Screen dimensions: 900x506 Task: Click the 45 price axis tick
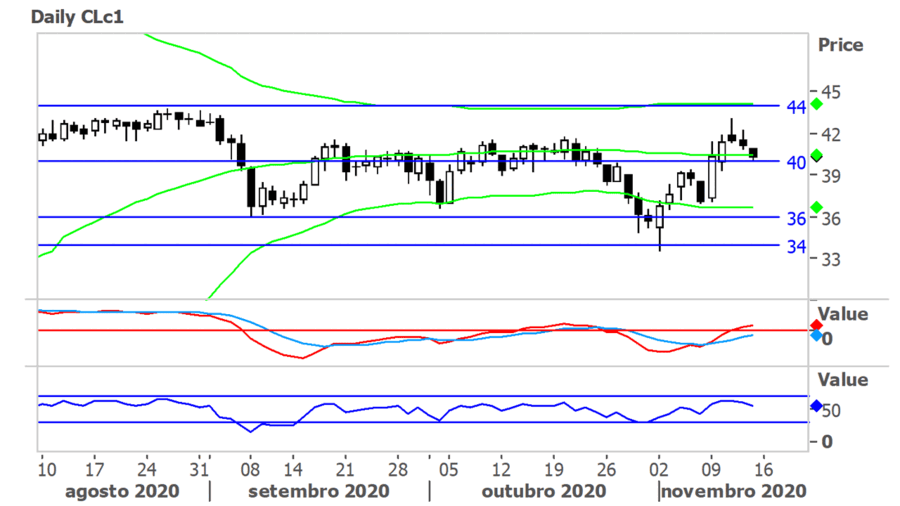tap(831, 92)
